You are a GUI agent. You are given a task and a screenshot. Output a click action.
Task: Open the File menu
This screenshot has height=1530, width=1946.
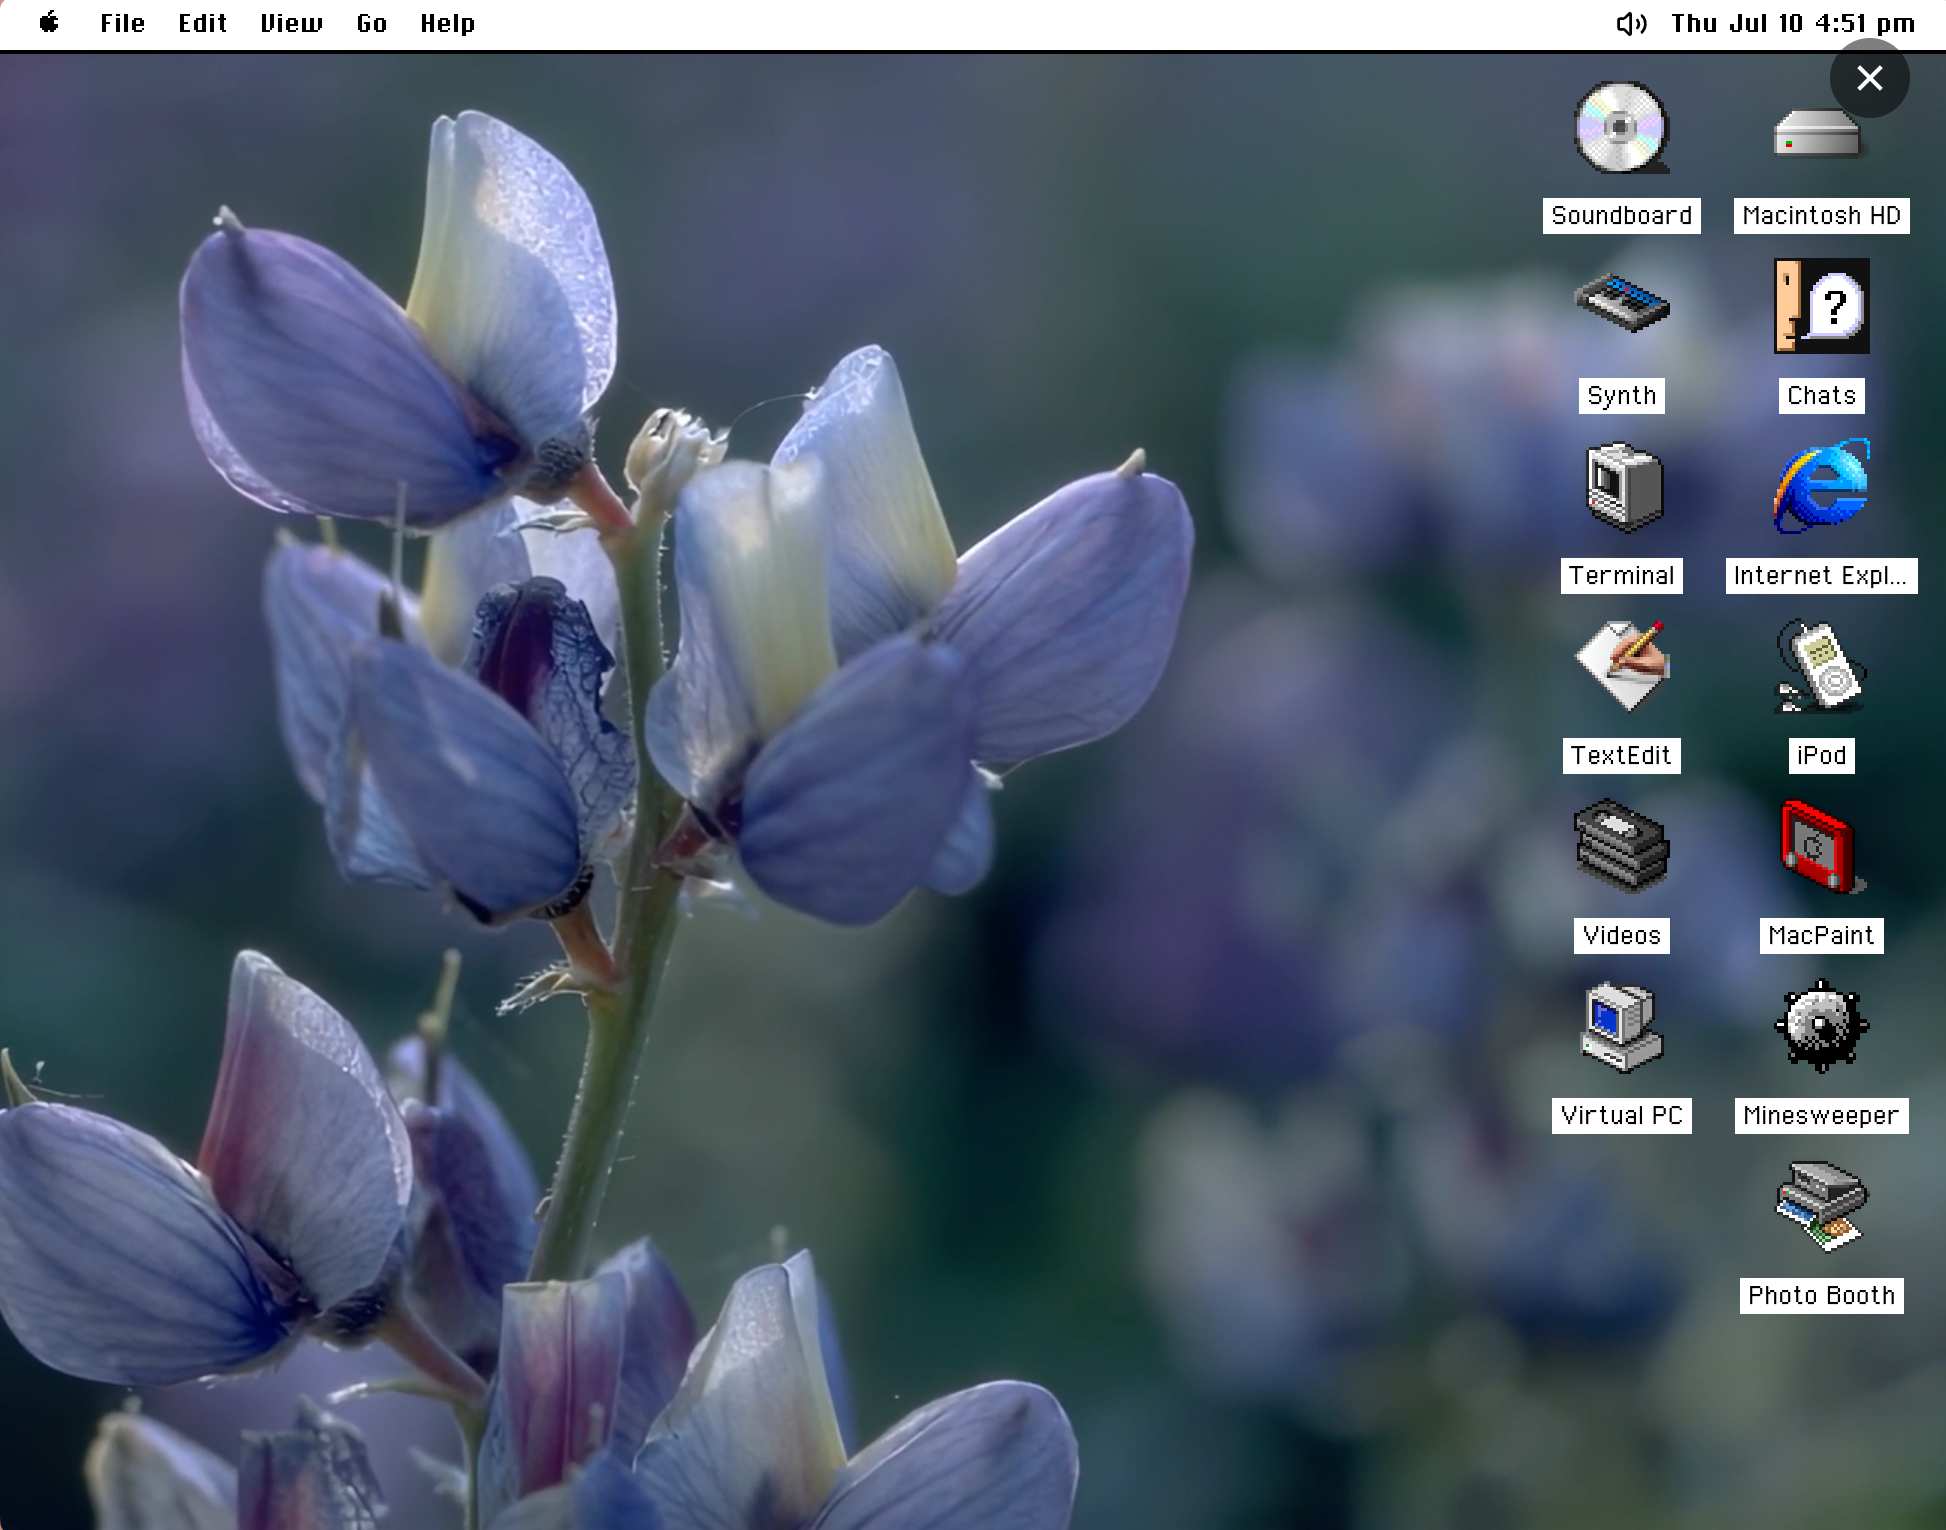(x=122, y=23)
